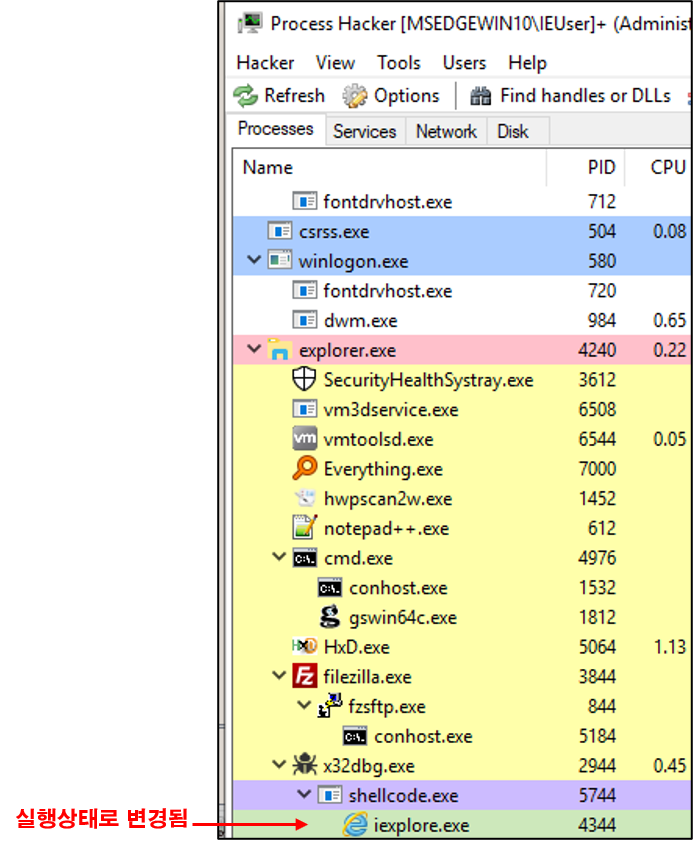Click the Process Hacker title bar icon

[249, 23]
